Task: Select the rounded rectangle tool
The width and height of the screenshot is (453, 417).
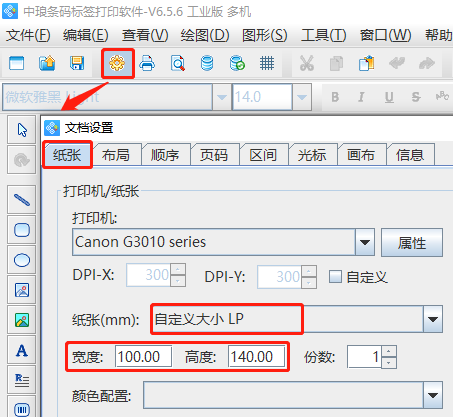Action: click(22, 230)
